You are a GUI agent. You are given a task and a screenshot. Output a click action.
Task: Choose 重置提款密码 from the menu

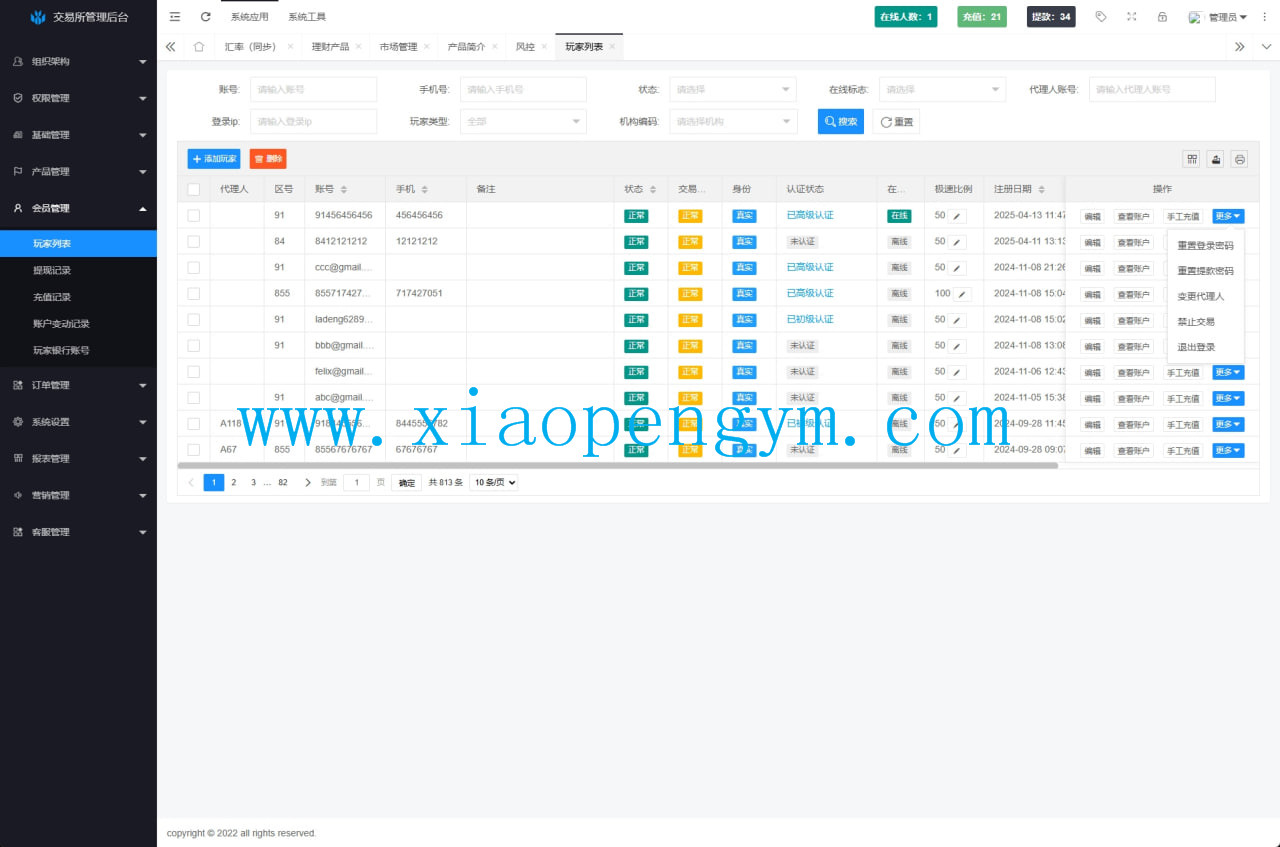point(1205,271)
